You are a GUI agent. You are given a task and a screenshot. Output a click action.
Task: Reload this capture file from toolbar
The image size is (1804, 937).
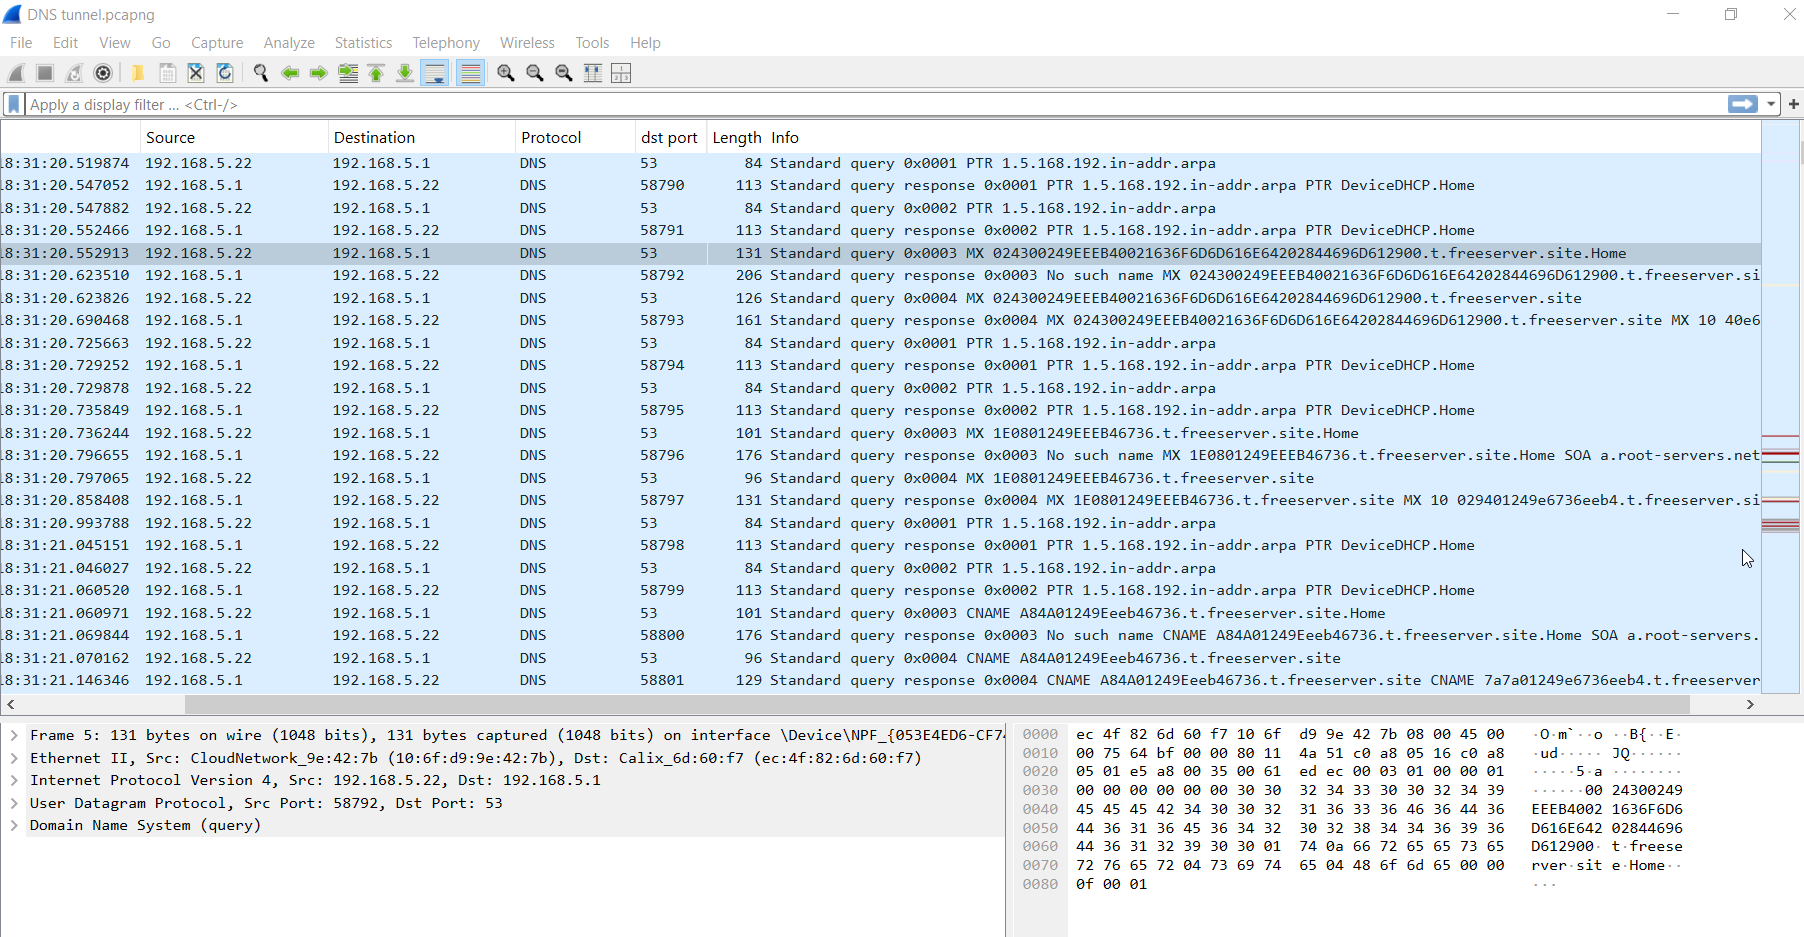pyautogui.click(x=225, y=73)
